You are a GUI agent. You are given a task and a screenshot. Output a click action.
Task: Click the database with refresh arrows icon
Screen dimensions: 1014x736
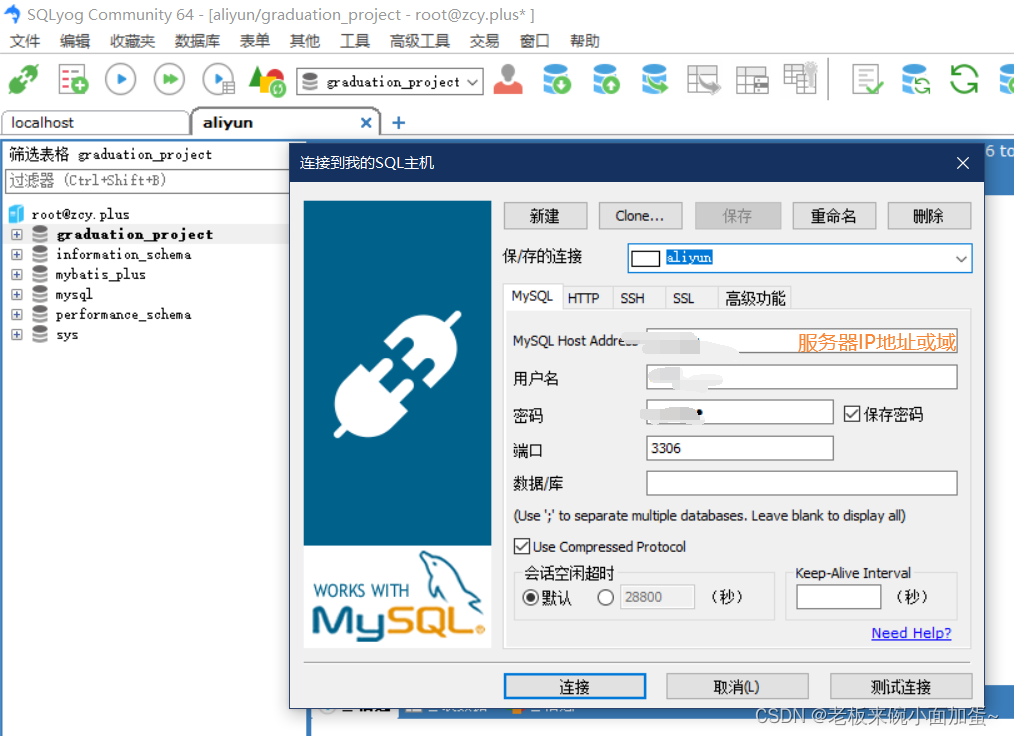coord(916,80)
